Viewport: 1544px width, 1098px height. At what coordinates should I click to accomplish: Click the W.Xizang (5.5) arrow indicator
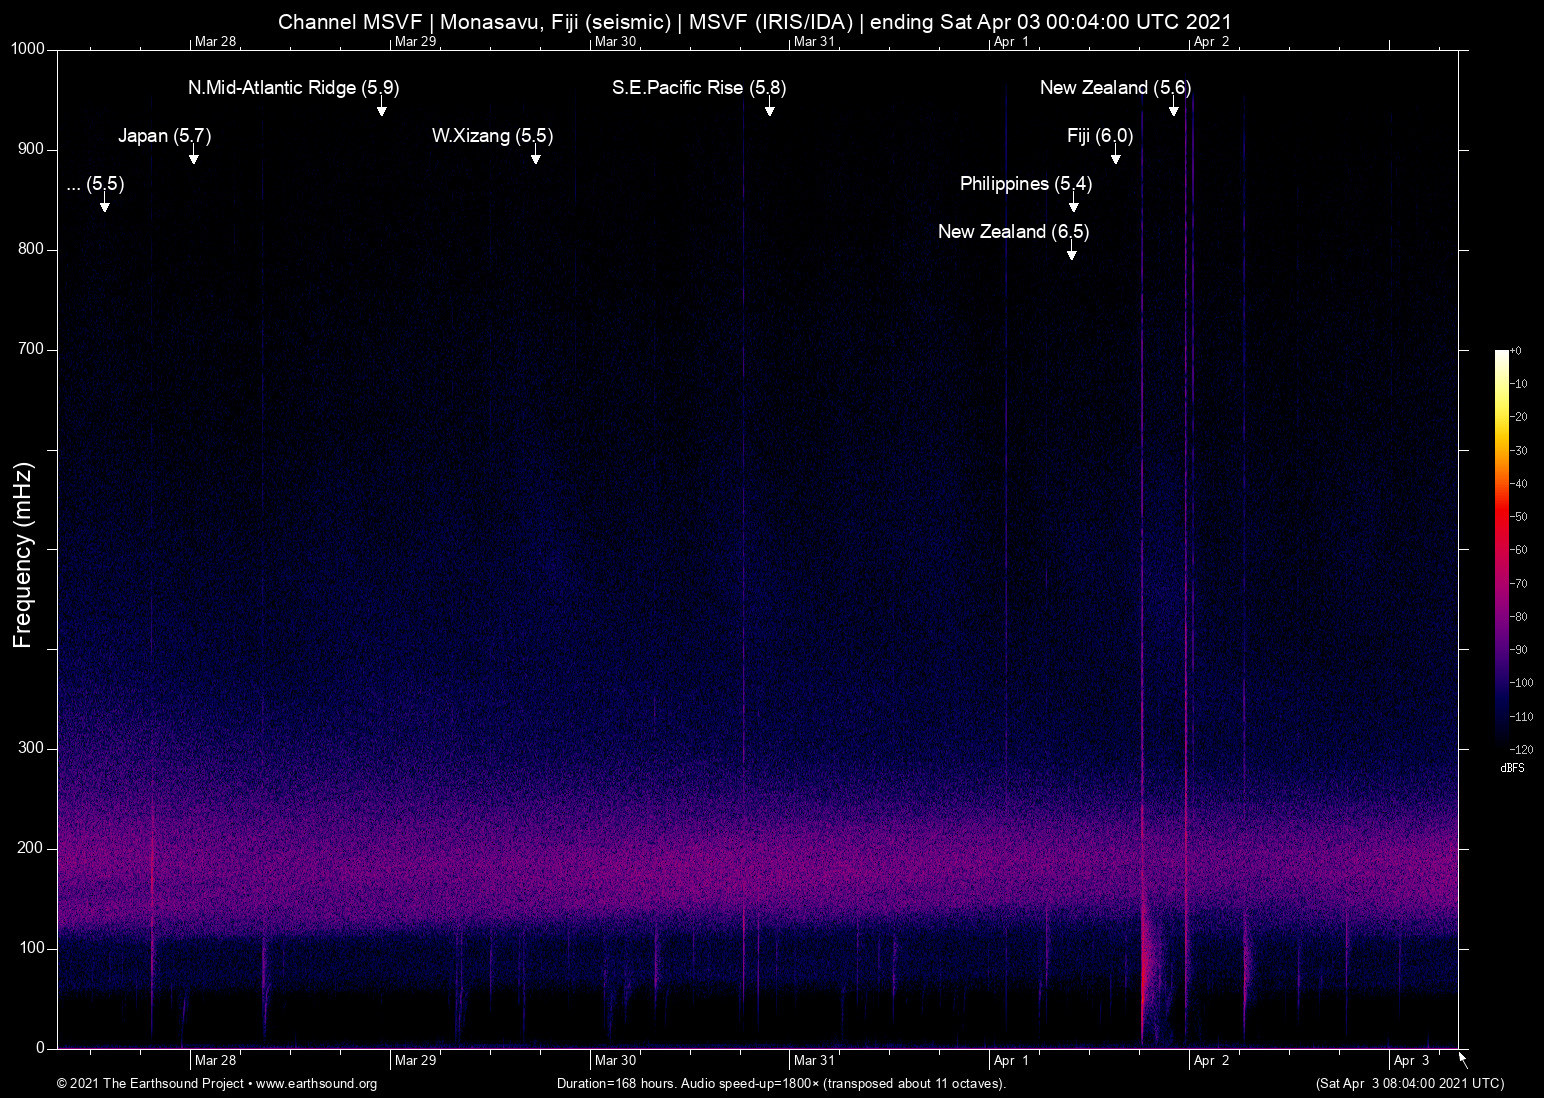coord(535,157)
